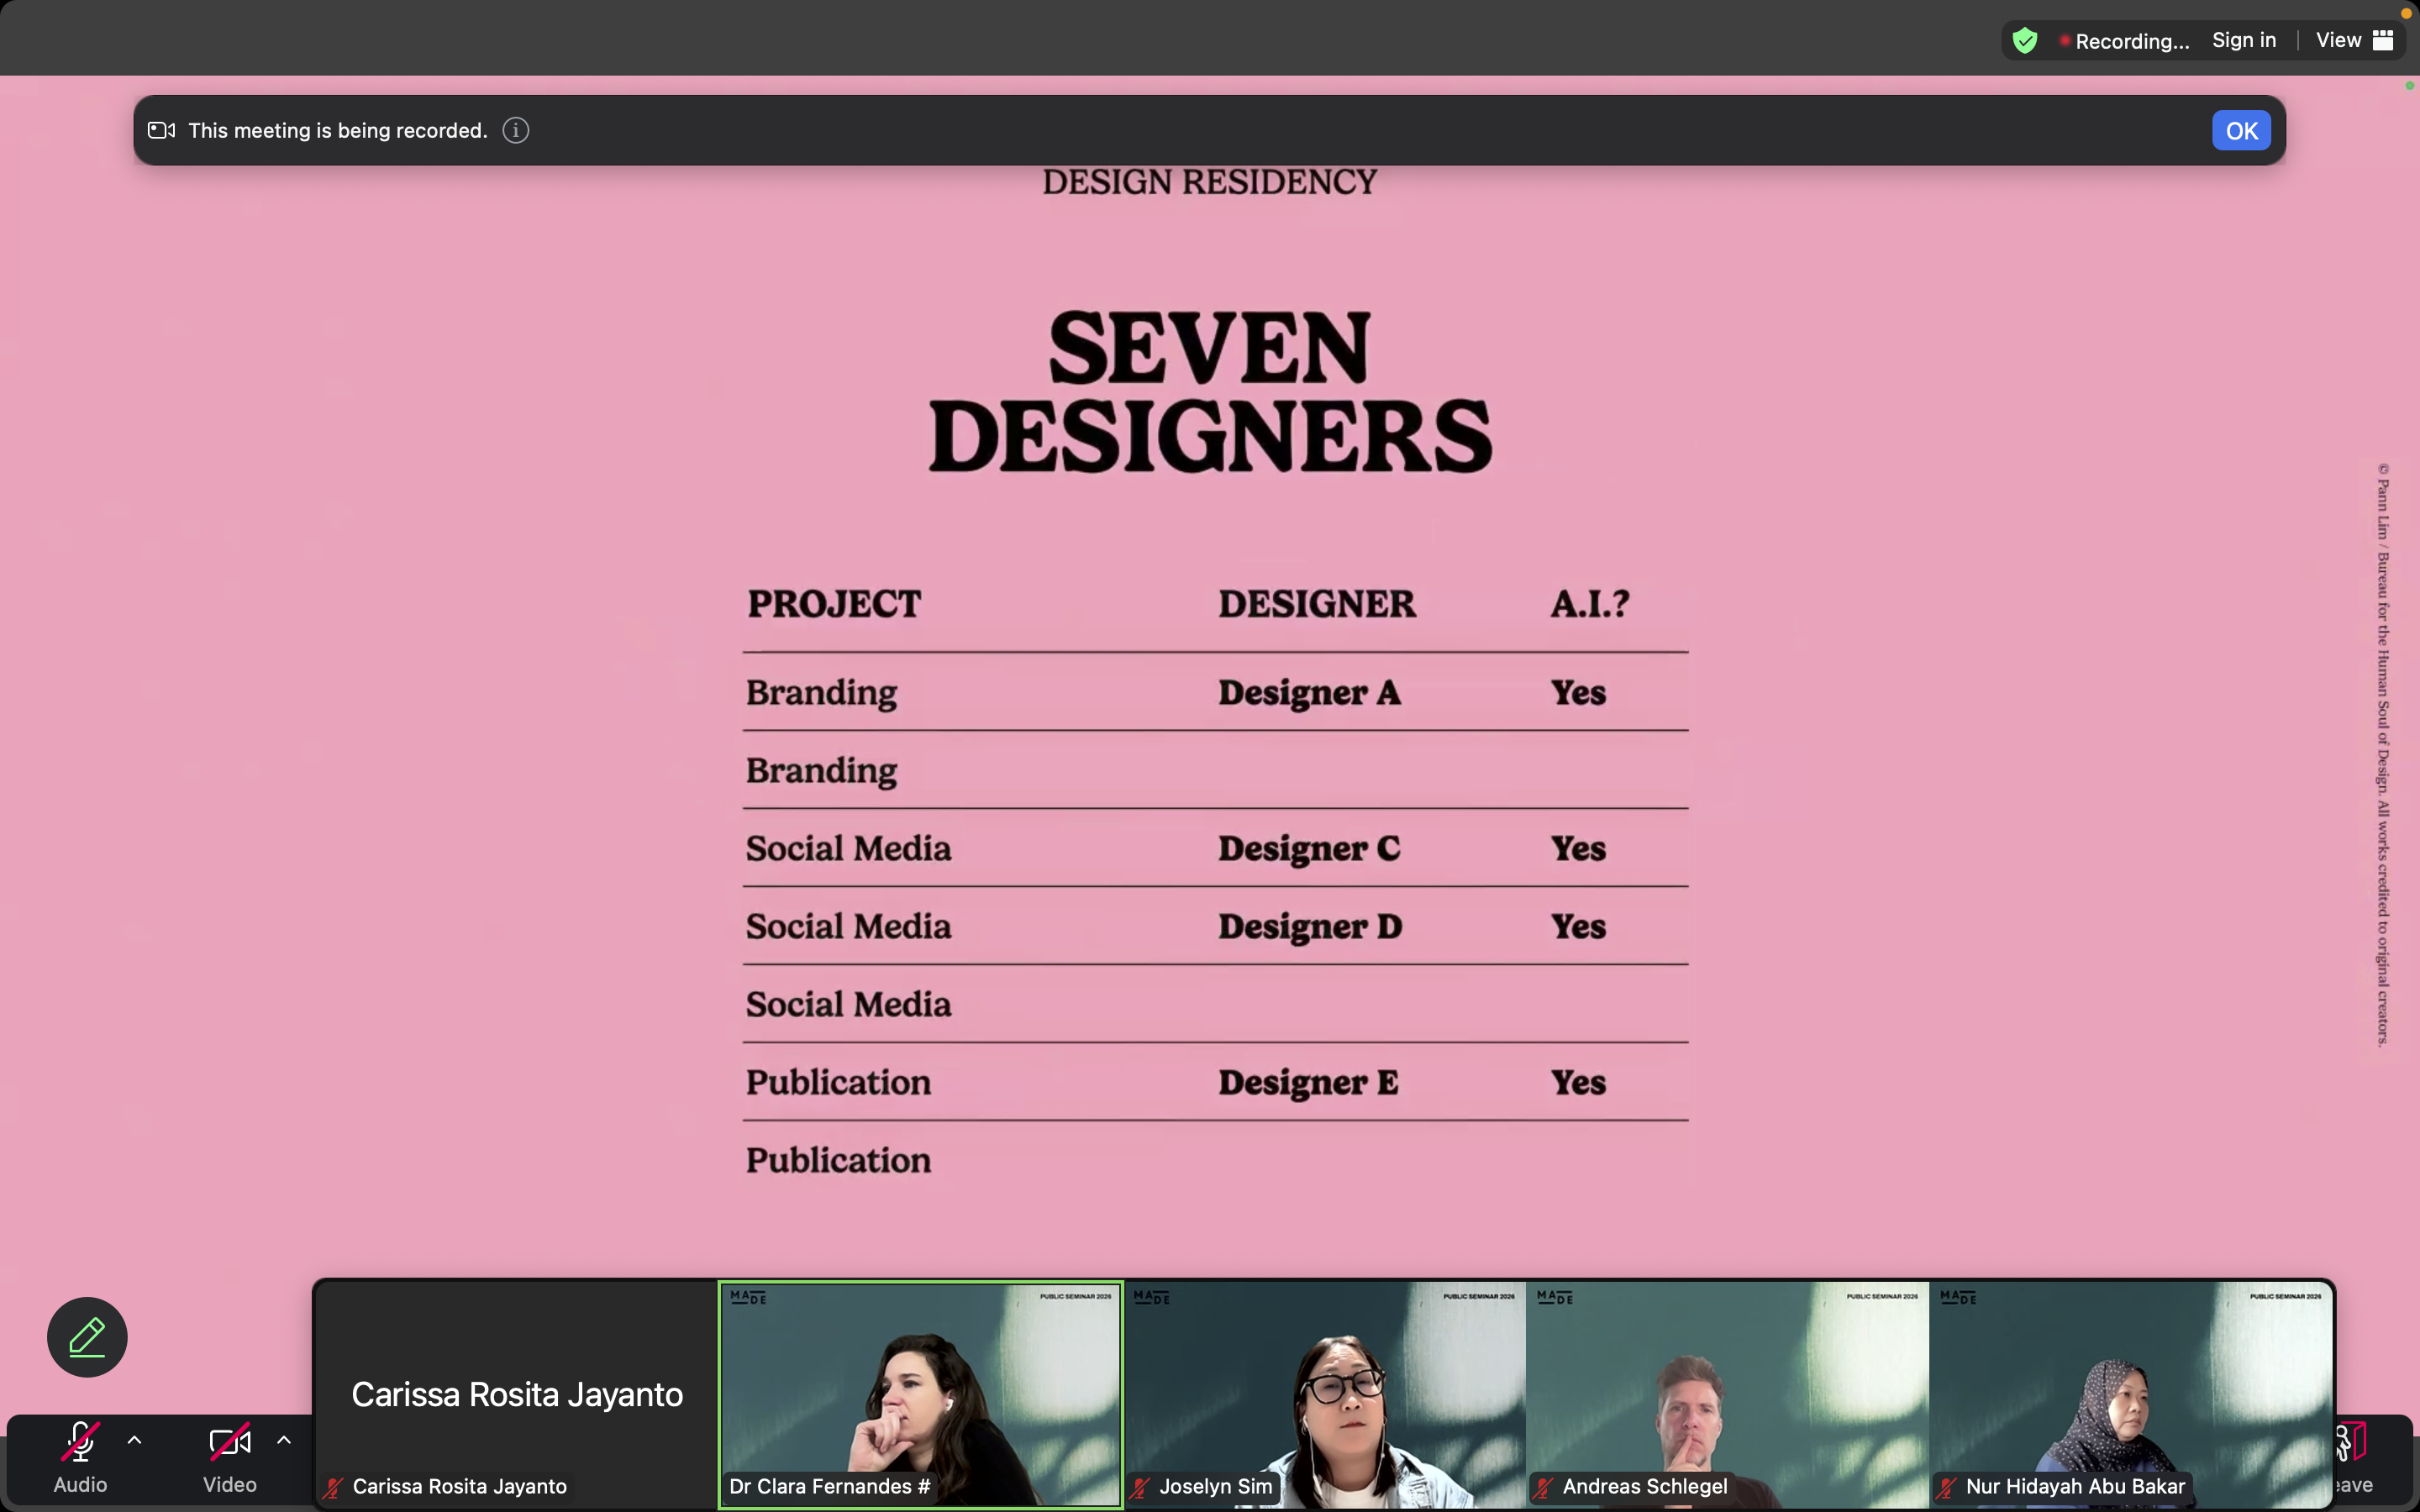Select Nur Hidayah Abu Bakar video tile
Screen dimensions: 2420x1512
[2130, 1394]
